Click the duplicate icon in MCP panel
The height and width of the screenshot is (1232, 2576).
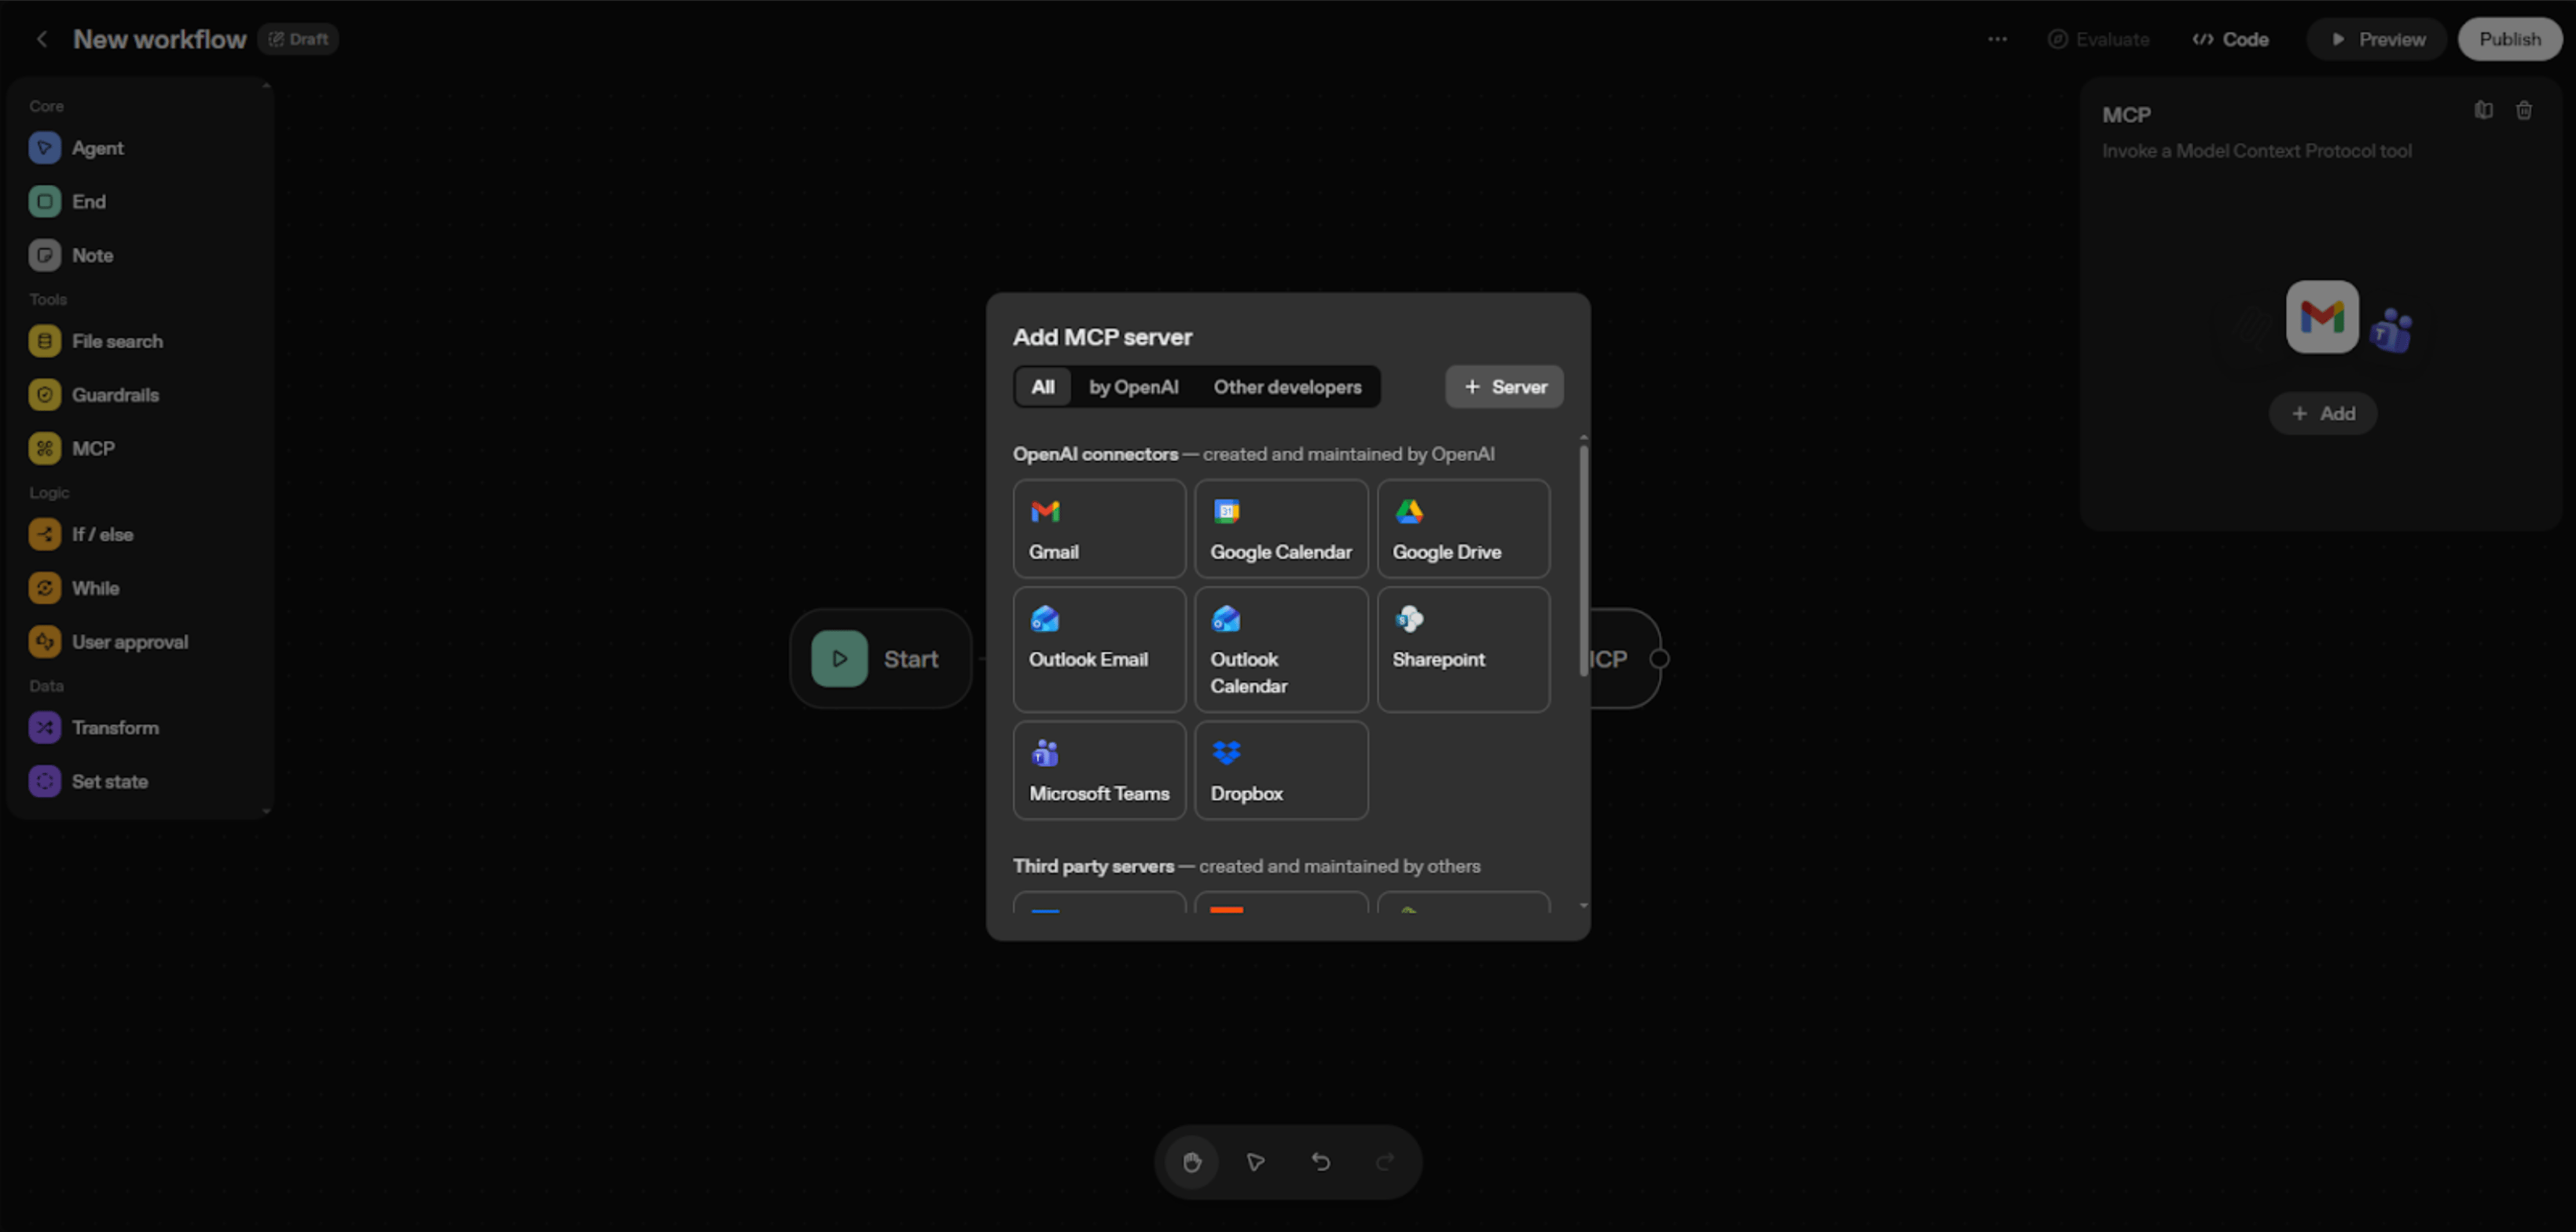[x=2483, y=110]
